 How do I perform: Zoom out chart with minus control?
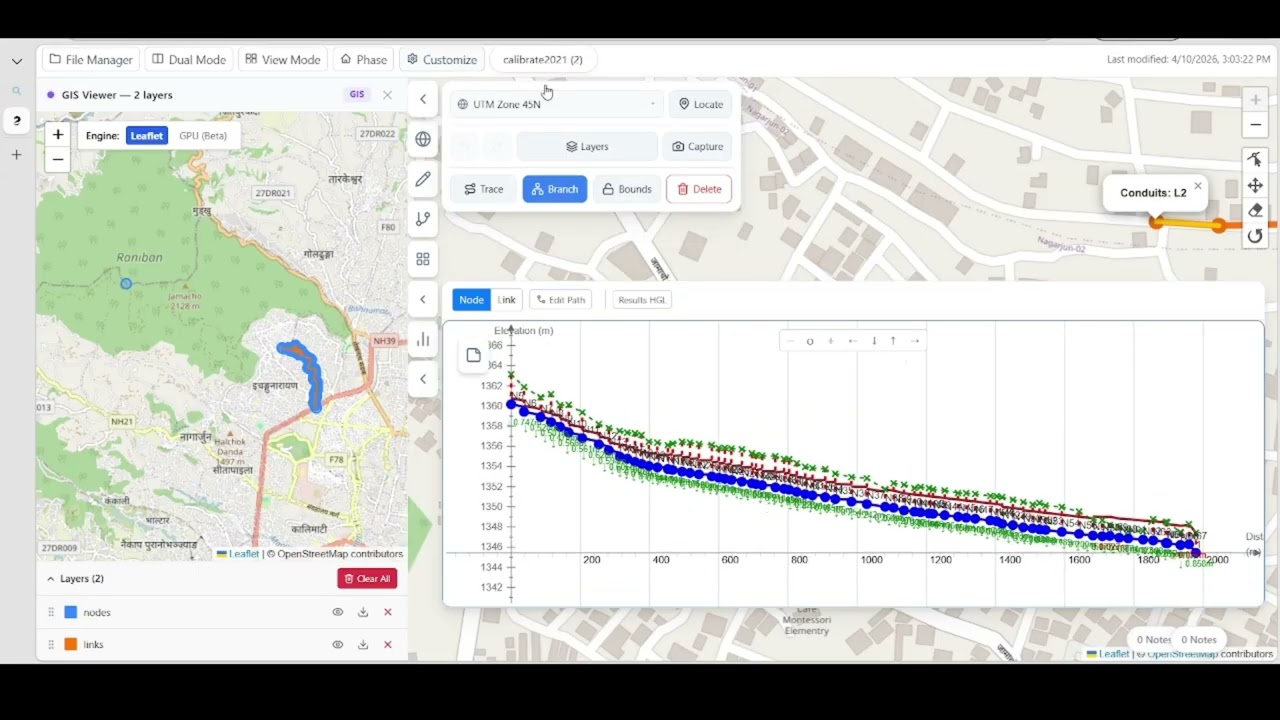pos(790,341)
